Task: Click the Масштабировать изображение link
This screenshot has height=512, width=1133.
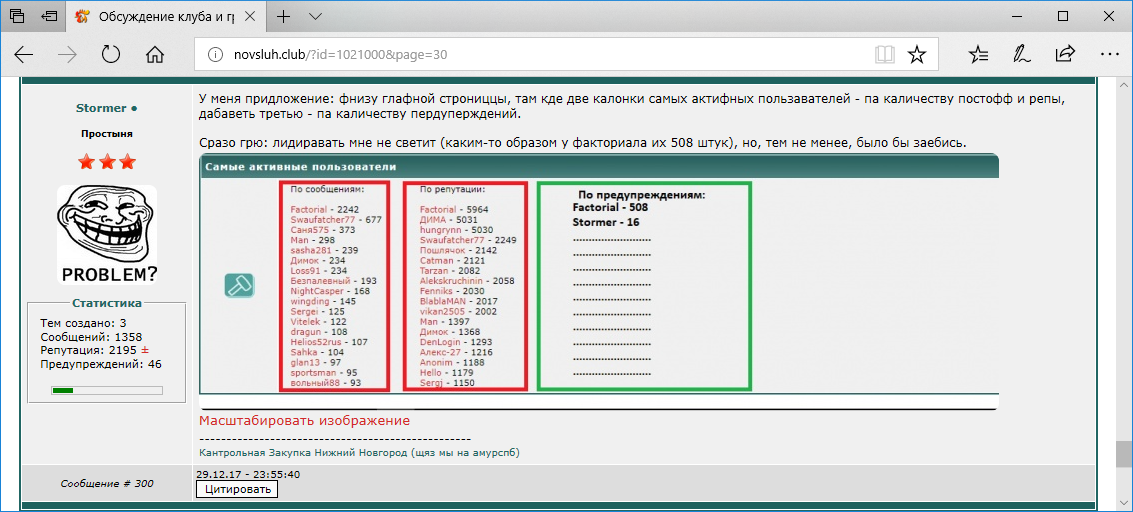Action: click(x=304, y=421)
